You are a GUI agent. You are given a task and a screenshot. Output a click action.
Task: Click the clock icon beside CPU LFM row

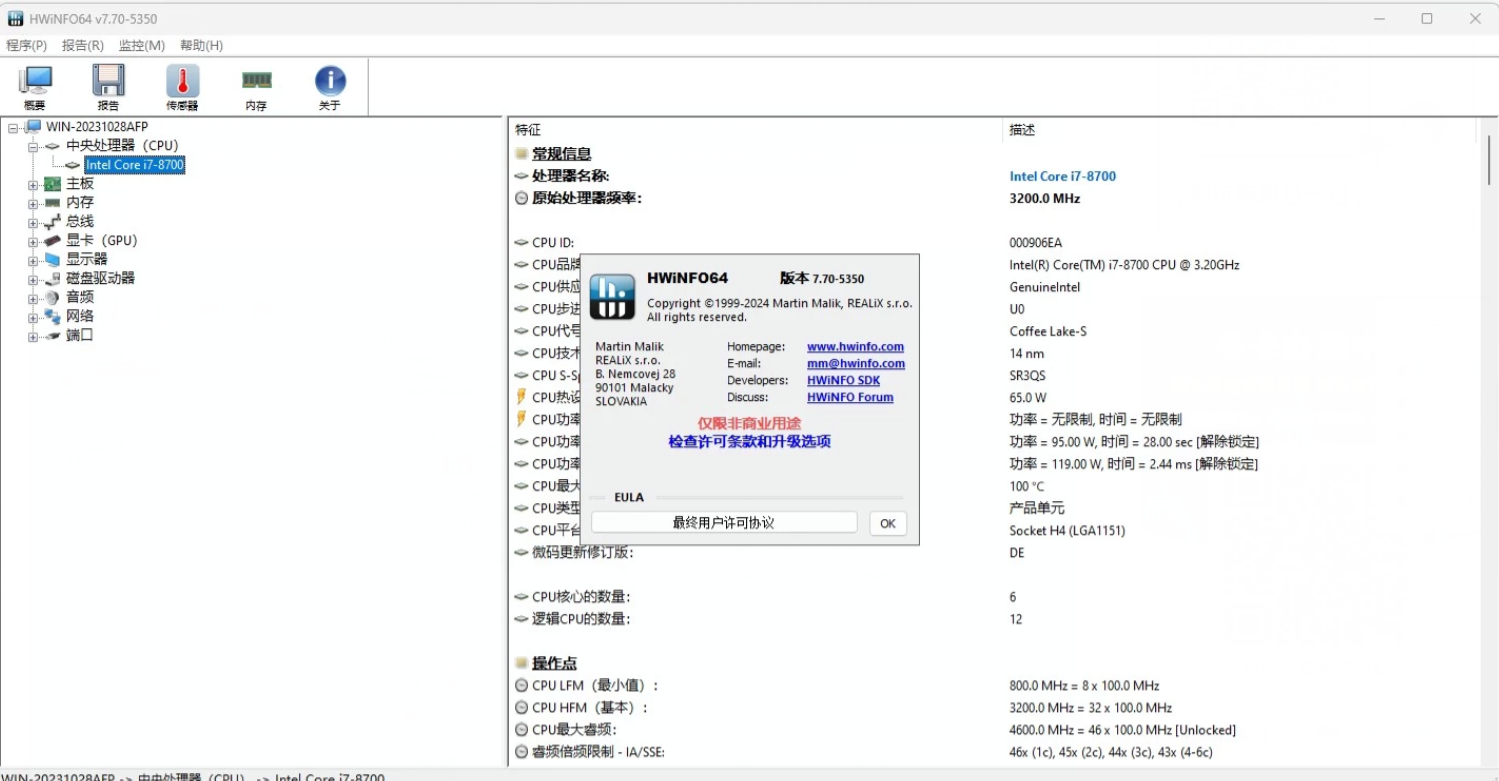pyautogui.click(x=521, y=686)
